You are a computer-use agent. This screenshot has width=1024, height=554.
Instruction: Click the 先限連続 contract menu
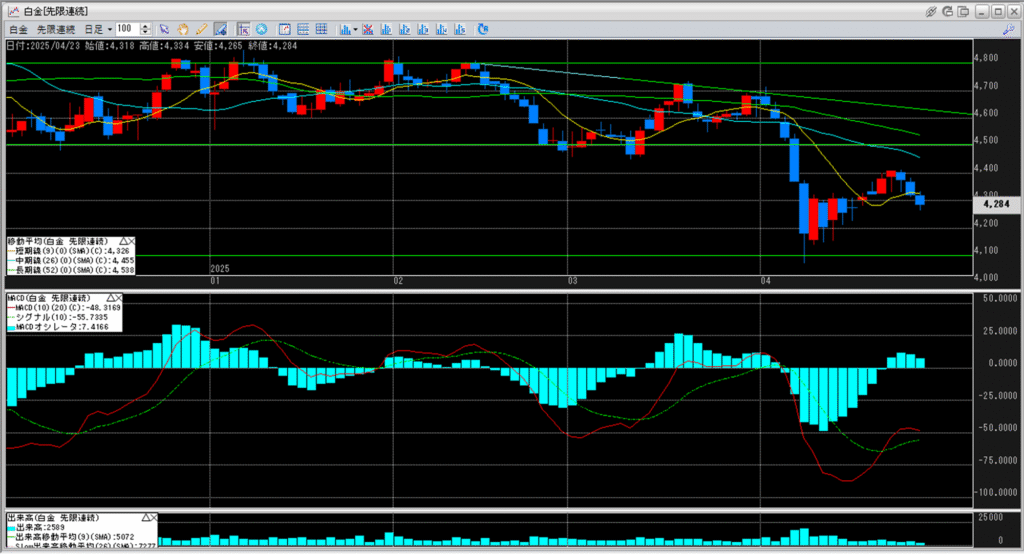tap(56, 29)
